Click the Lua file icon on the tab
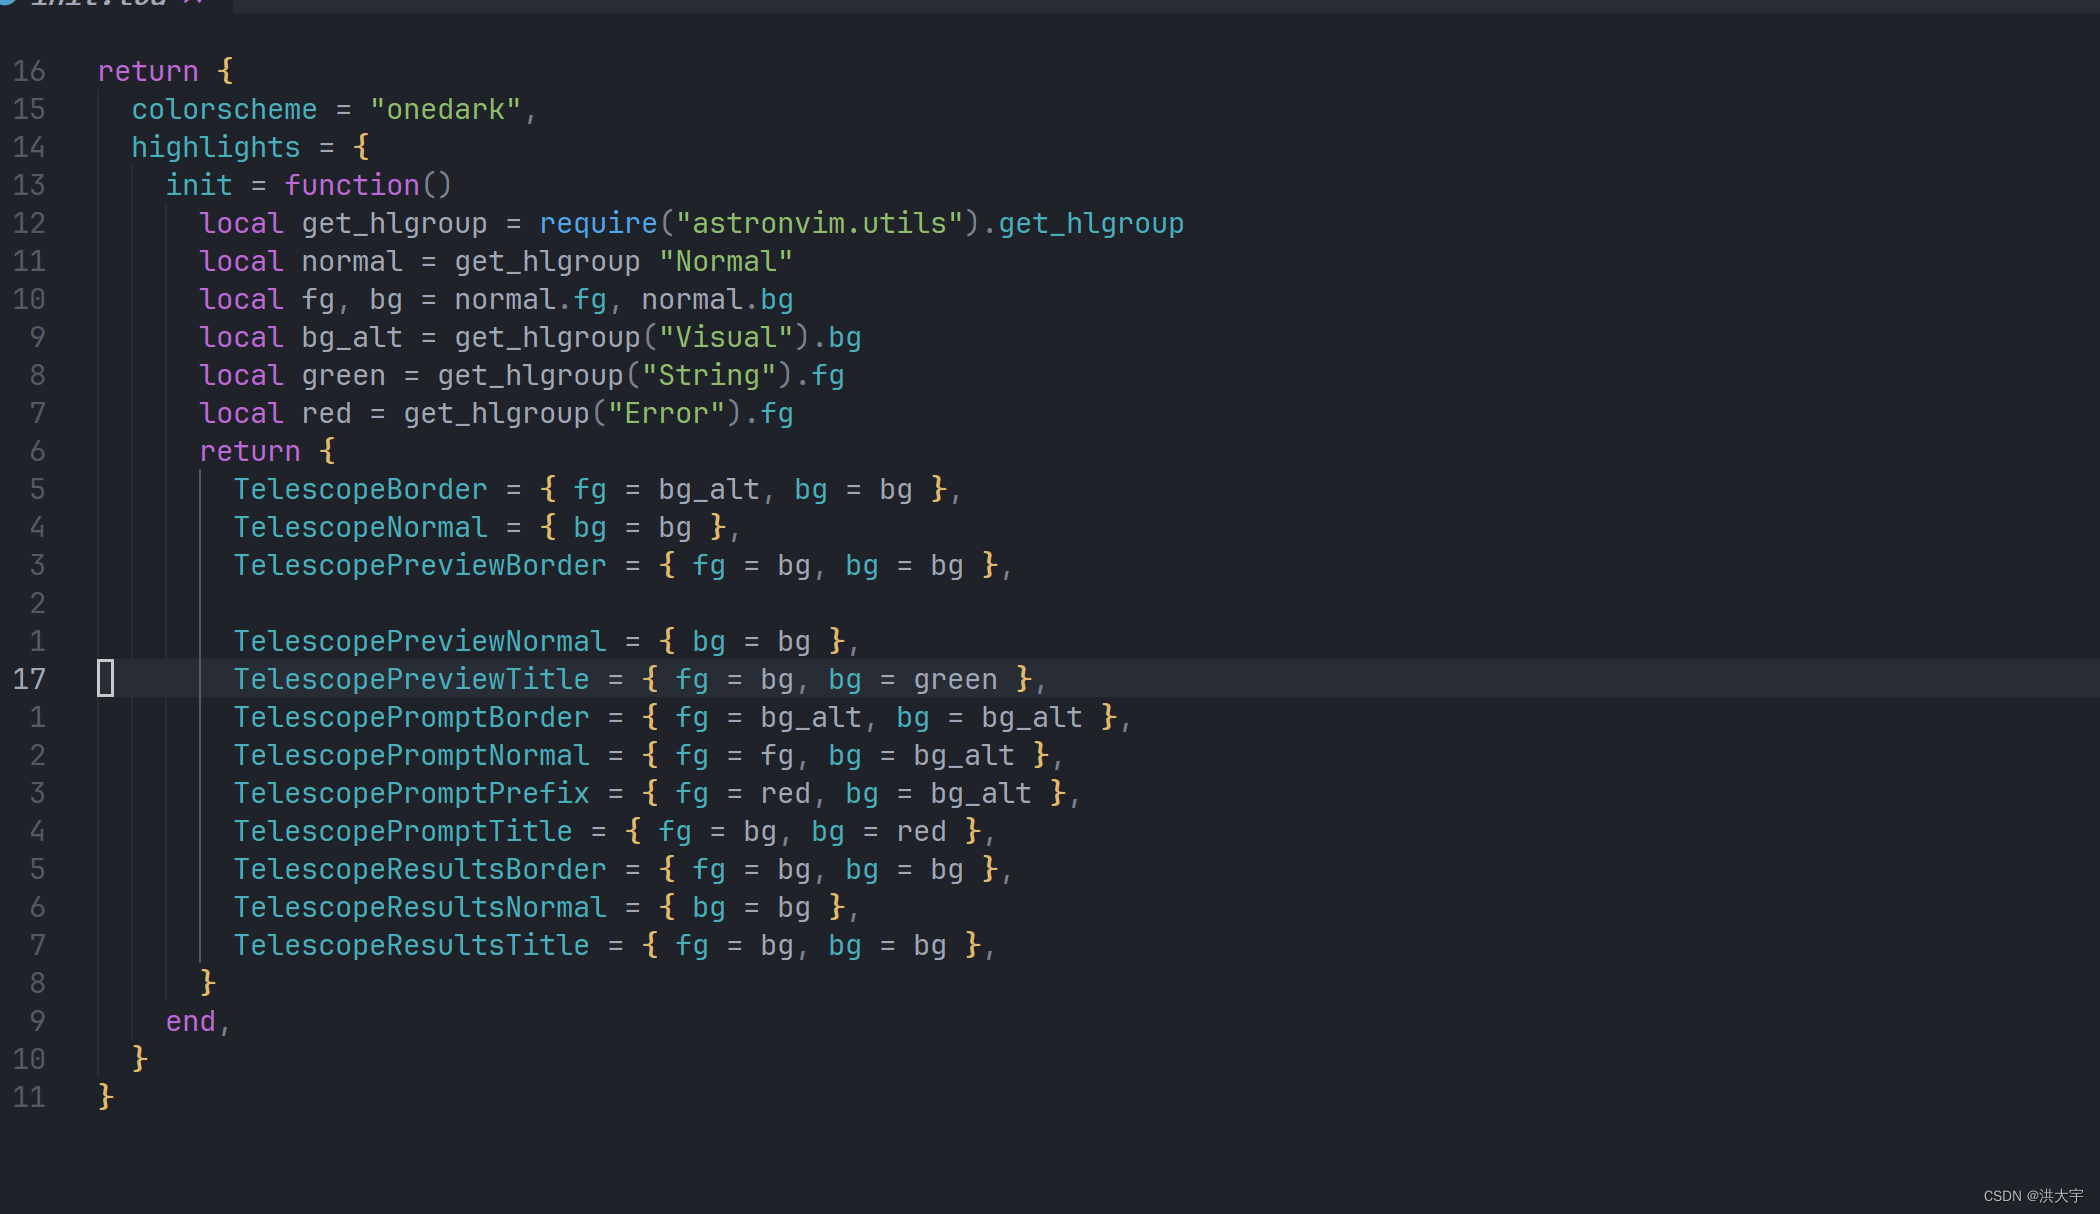This screenshot has height=1214, width=2100. click(x=8, y=3)
